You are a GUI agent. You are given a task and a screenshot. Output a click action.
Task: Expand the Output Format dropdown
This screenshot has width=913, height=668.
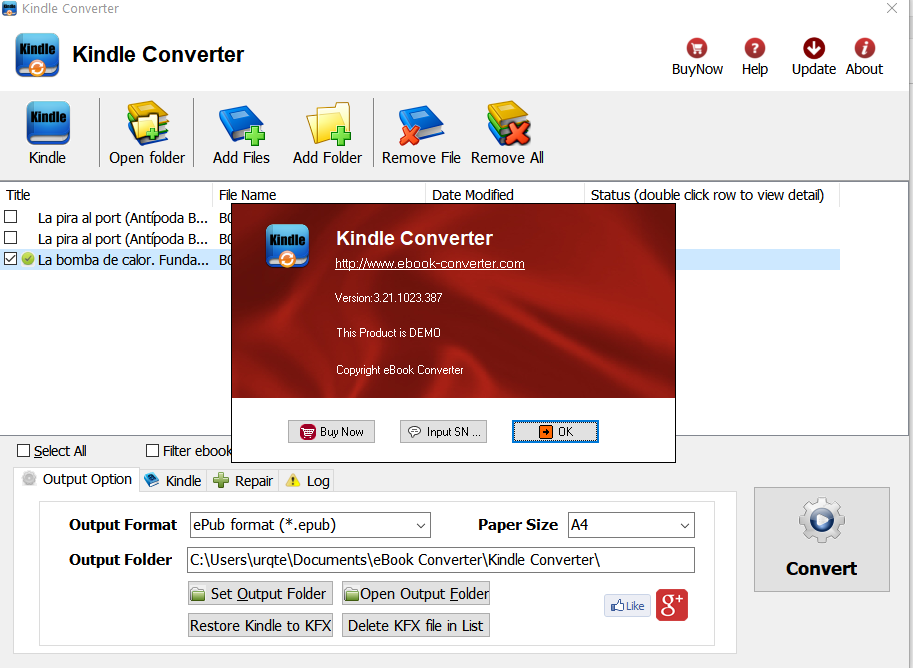point(309,525)
